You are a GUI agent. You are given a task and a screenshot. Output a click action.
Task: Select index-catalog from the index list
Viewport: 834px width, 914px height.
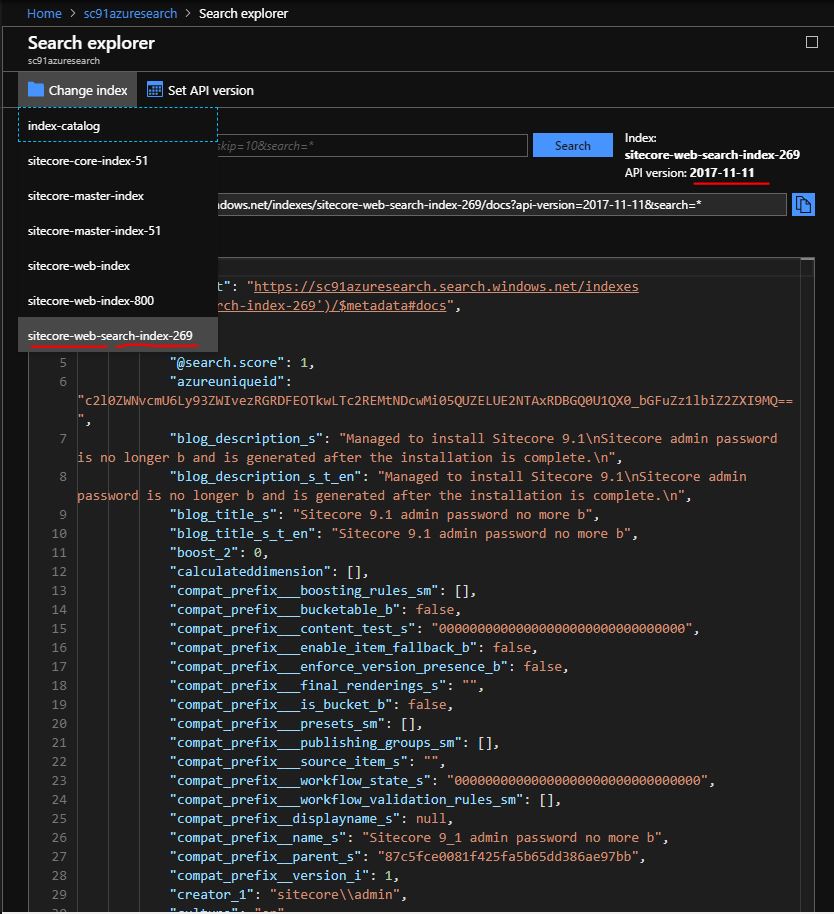click(x=118, y=125)
